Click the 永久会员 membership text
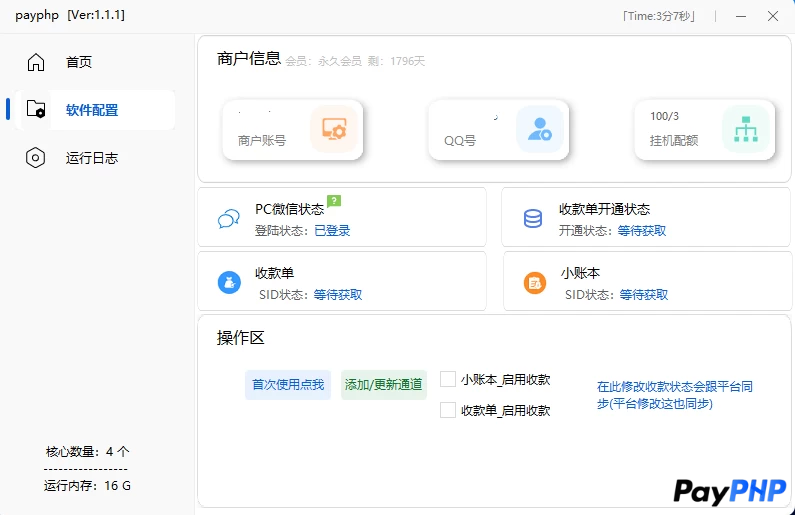The height and width of the screenshot is (515, 795). pos(340,61)
